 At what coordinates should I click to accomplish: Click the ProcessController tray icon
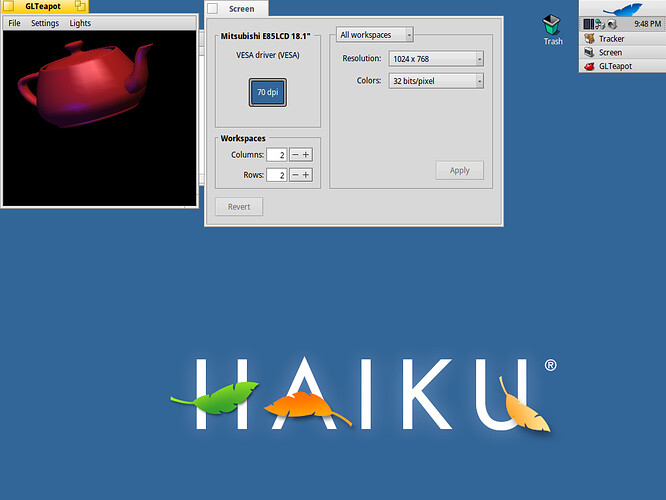[588, 24]
